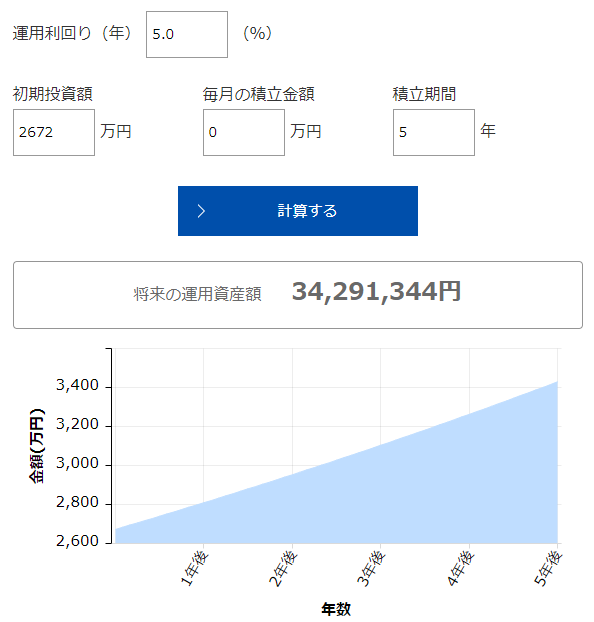Click the 将来の運用資産額 label
This screenshot has width=594, height=622.
click(x=198, y=294)
